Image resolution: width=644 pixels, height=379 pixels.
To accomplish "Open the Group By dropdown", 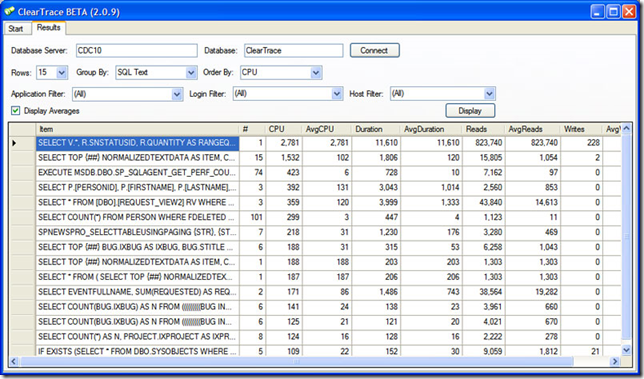I will click(x=191, y=73).
